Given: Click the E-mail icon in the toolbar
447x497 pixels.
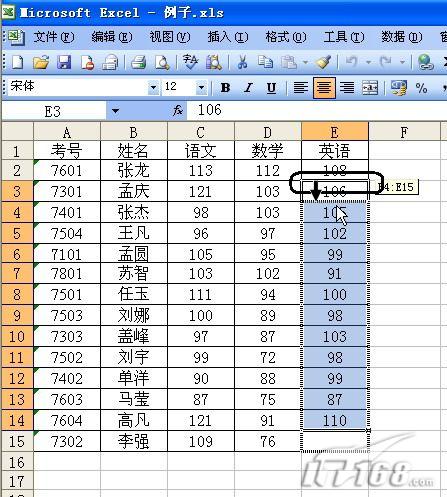Looking at the screenshot, I should pos(110,62).
